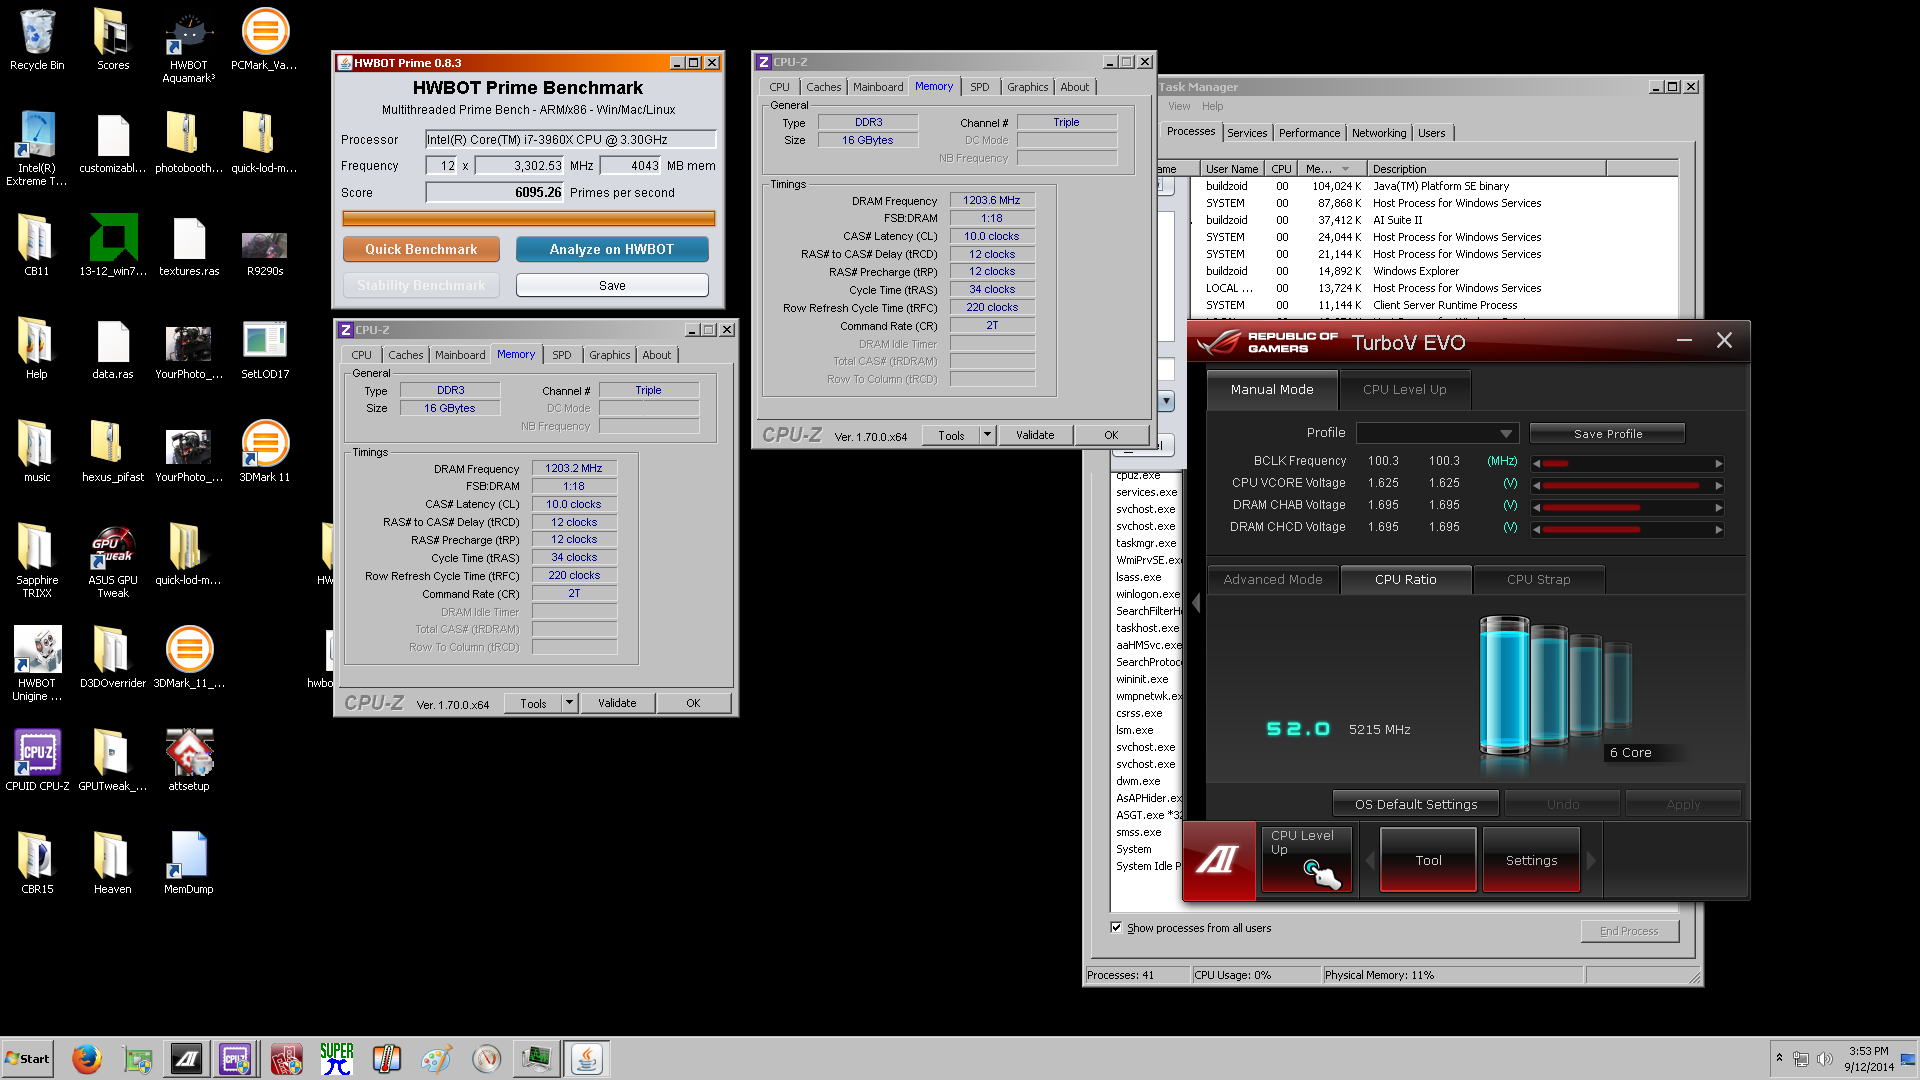Open the Intel(R) Extreme Tuning desktop shortcut
1920x1080 pixels.
(37, 148)
